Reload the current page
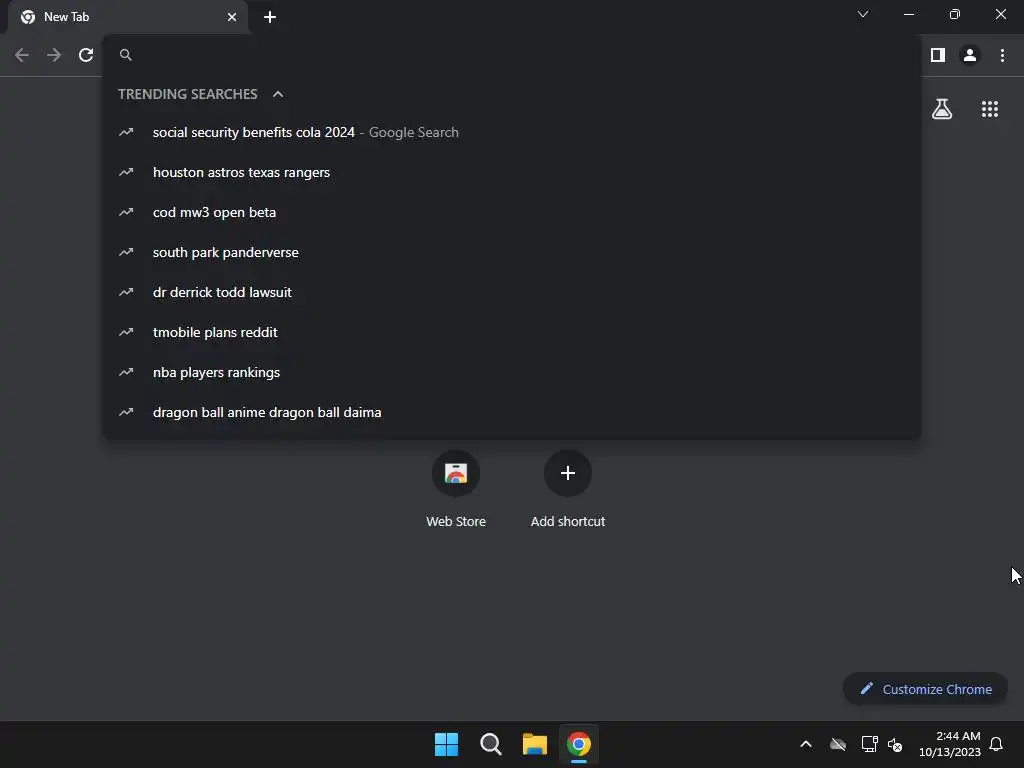The width and height of the screenshot is (1024, 768). coord(86,56)
